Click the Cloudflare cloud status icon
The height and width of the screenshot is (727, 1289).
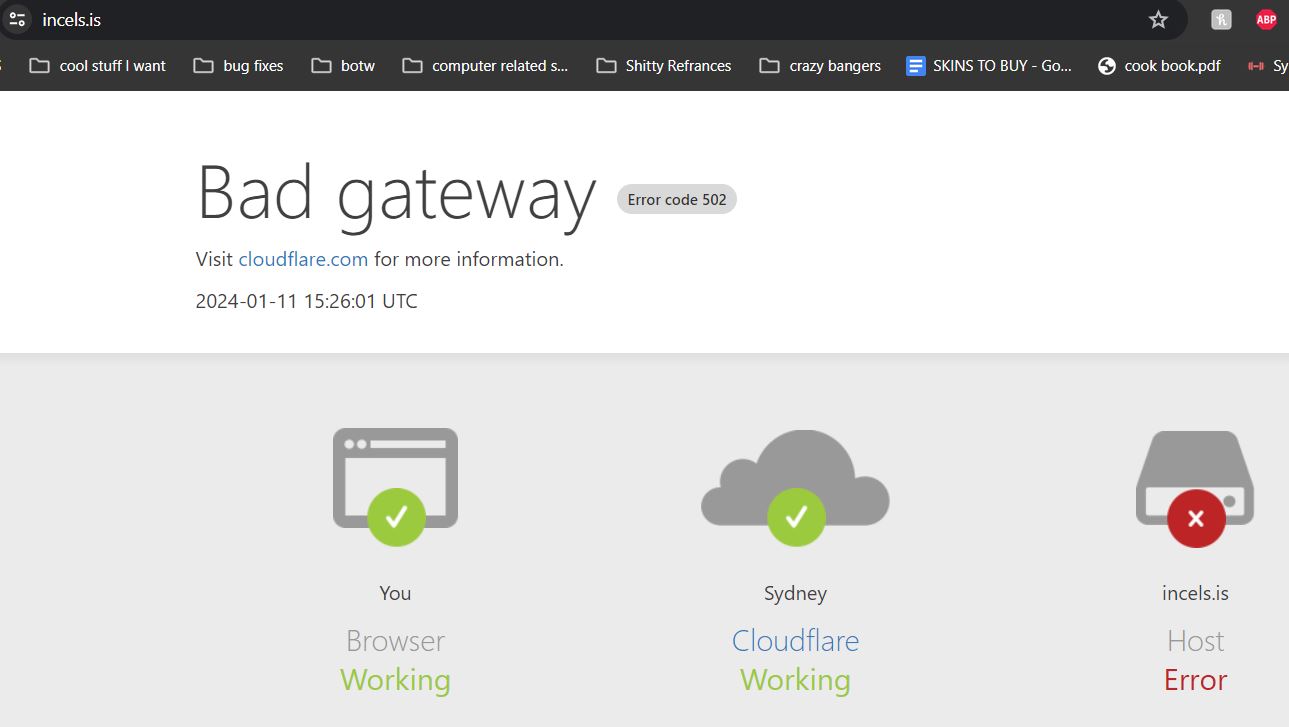[795, 488]
